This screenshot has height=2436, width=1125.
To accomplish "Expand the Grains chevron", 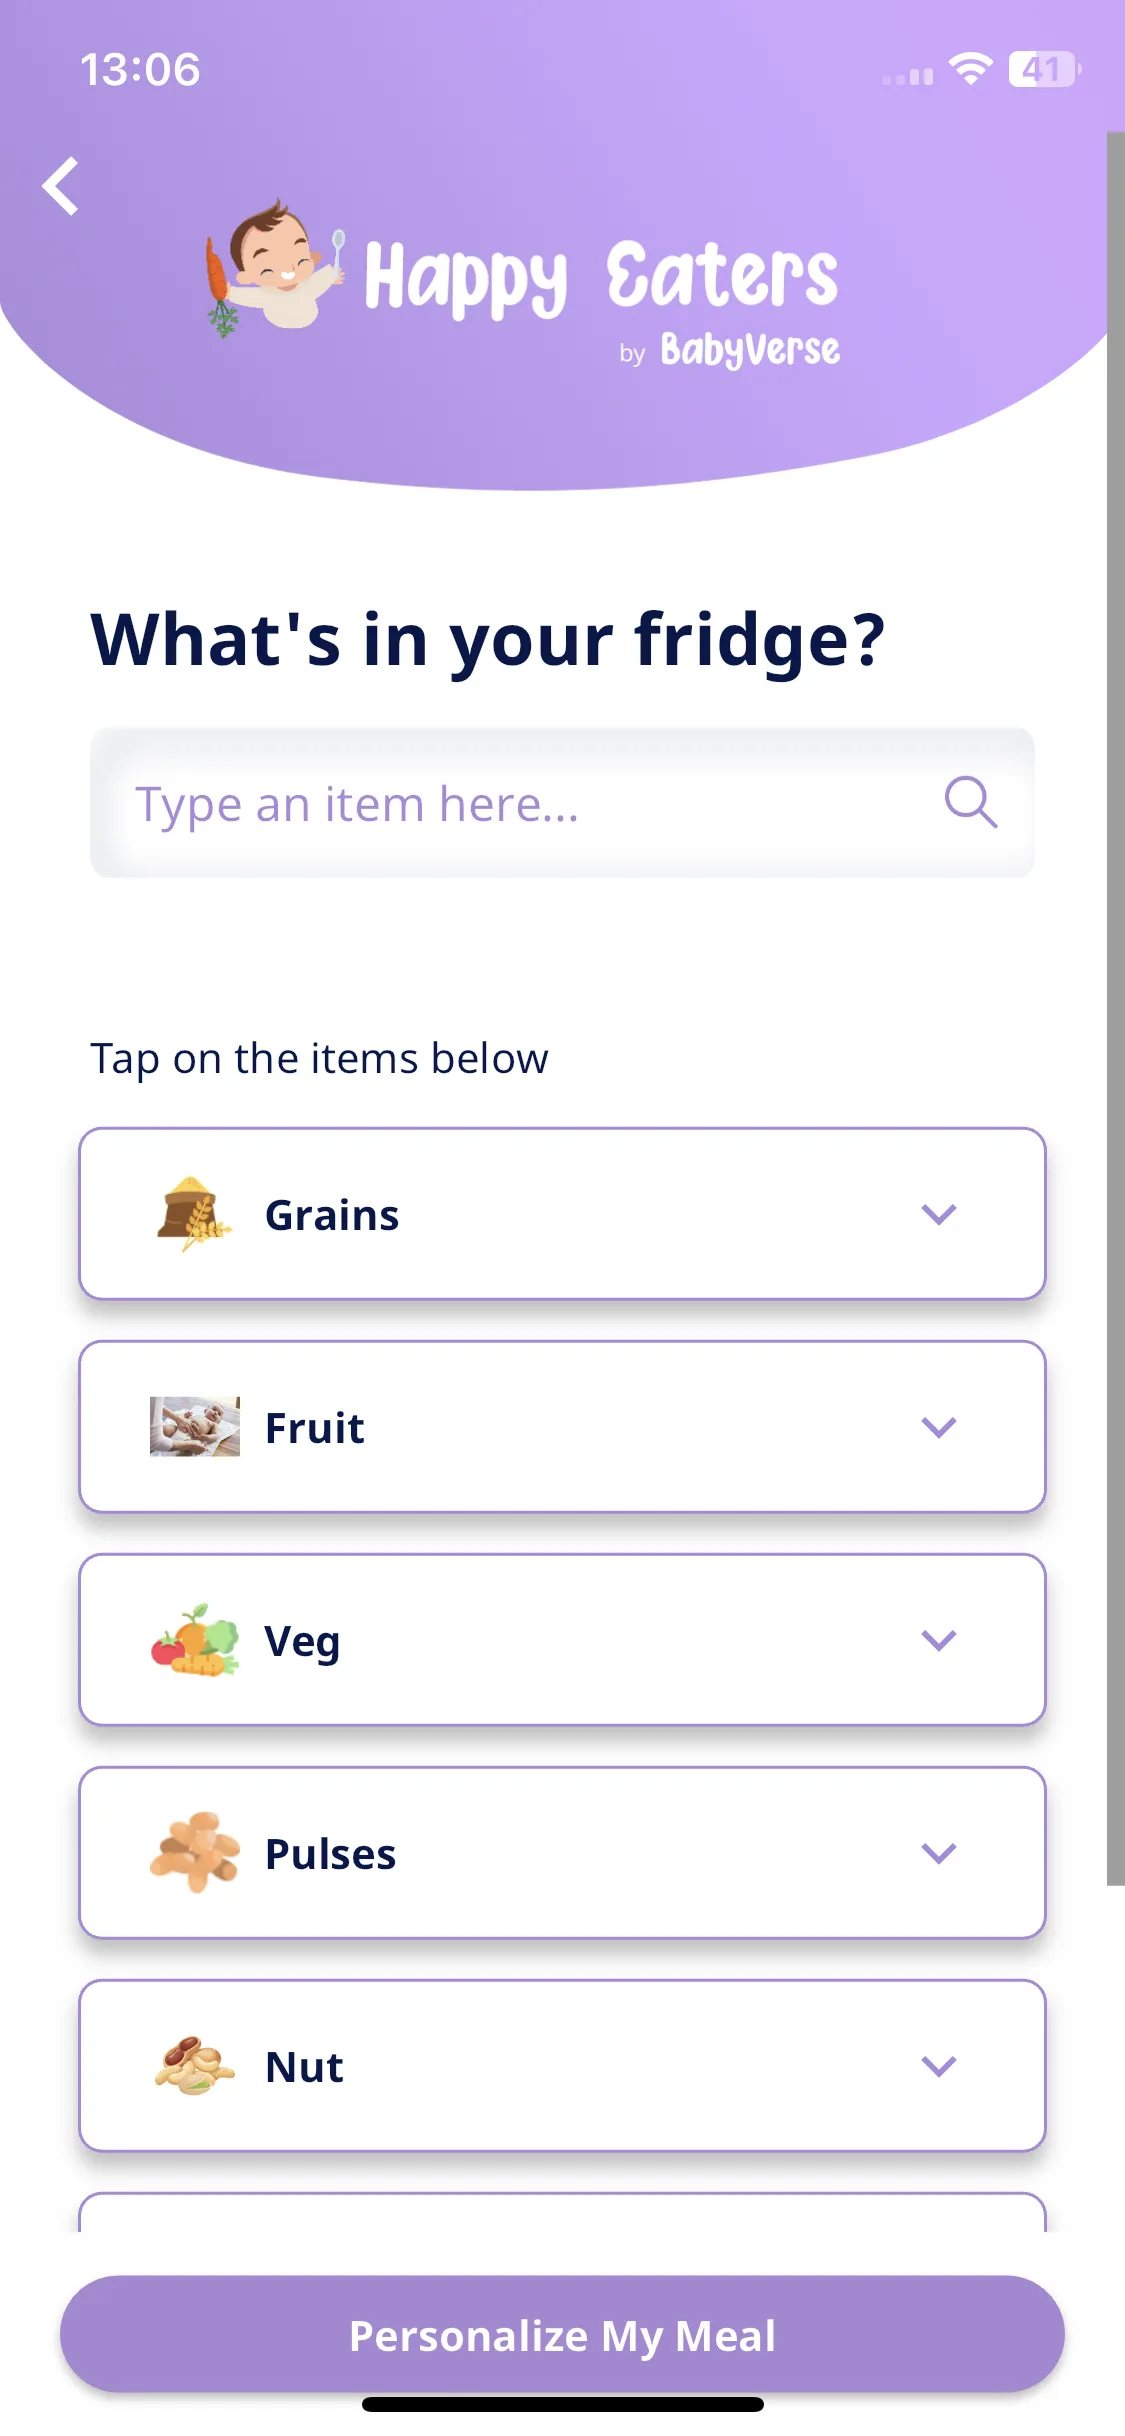I will coord(939,1214).
